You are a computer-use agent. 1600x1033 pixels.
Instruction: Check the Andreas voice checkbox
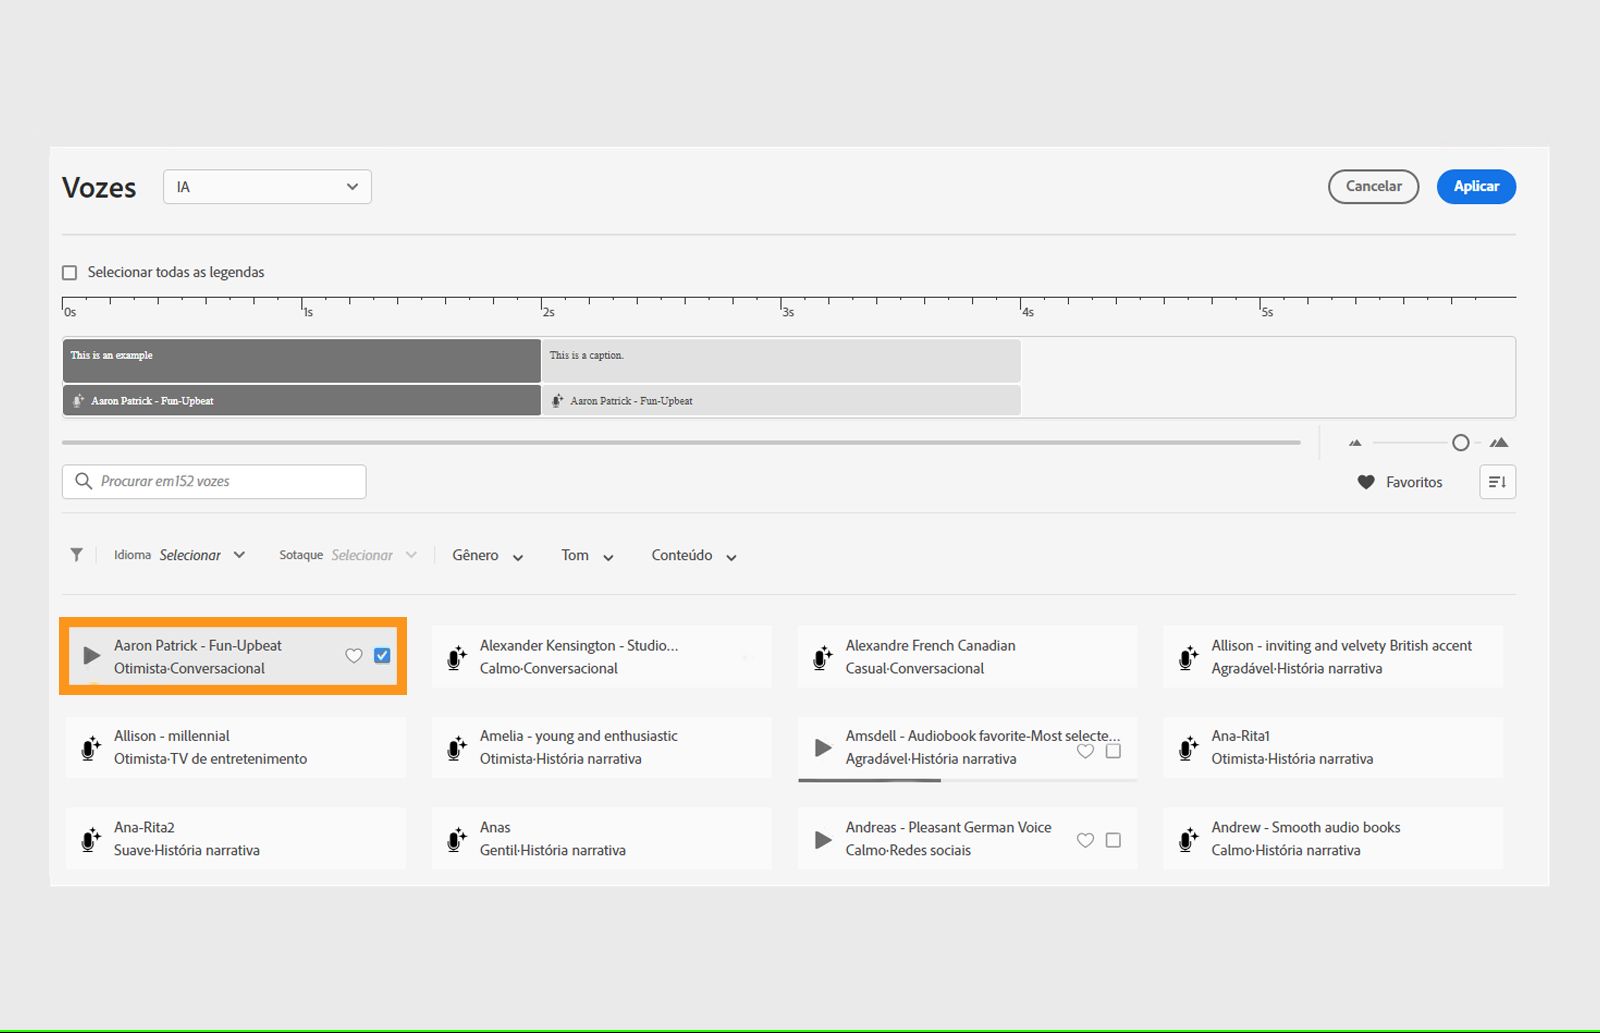point(1113,840)
